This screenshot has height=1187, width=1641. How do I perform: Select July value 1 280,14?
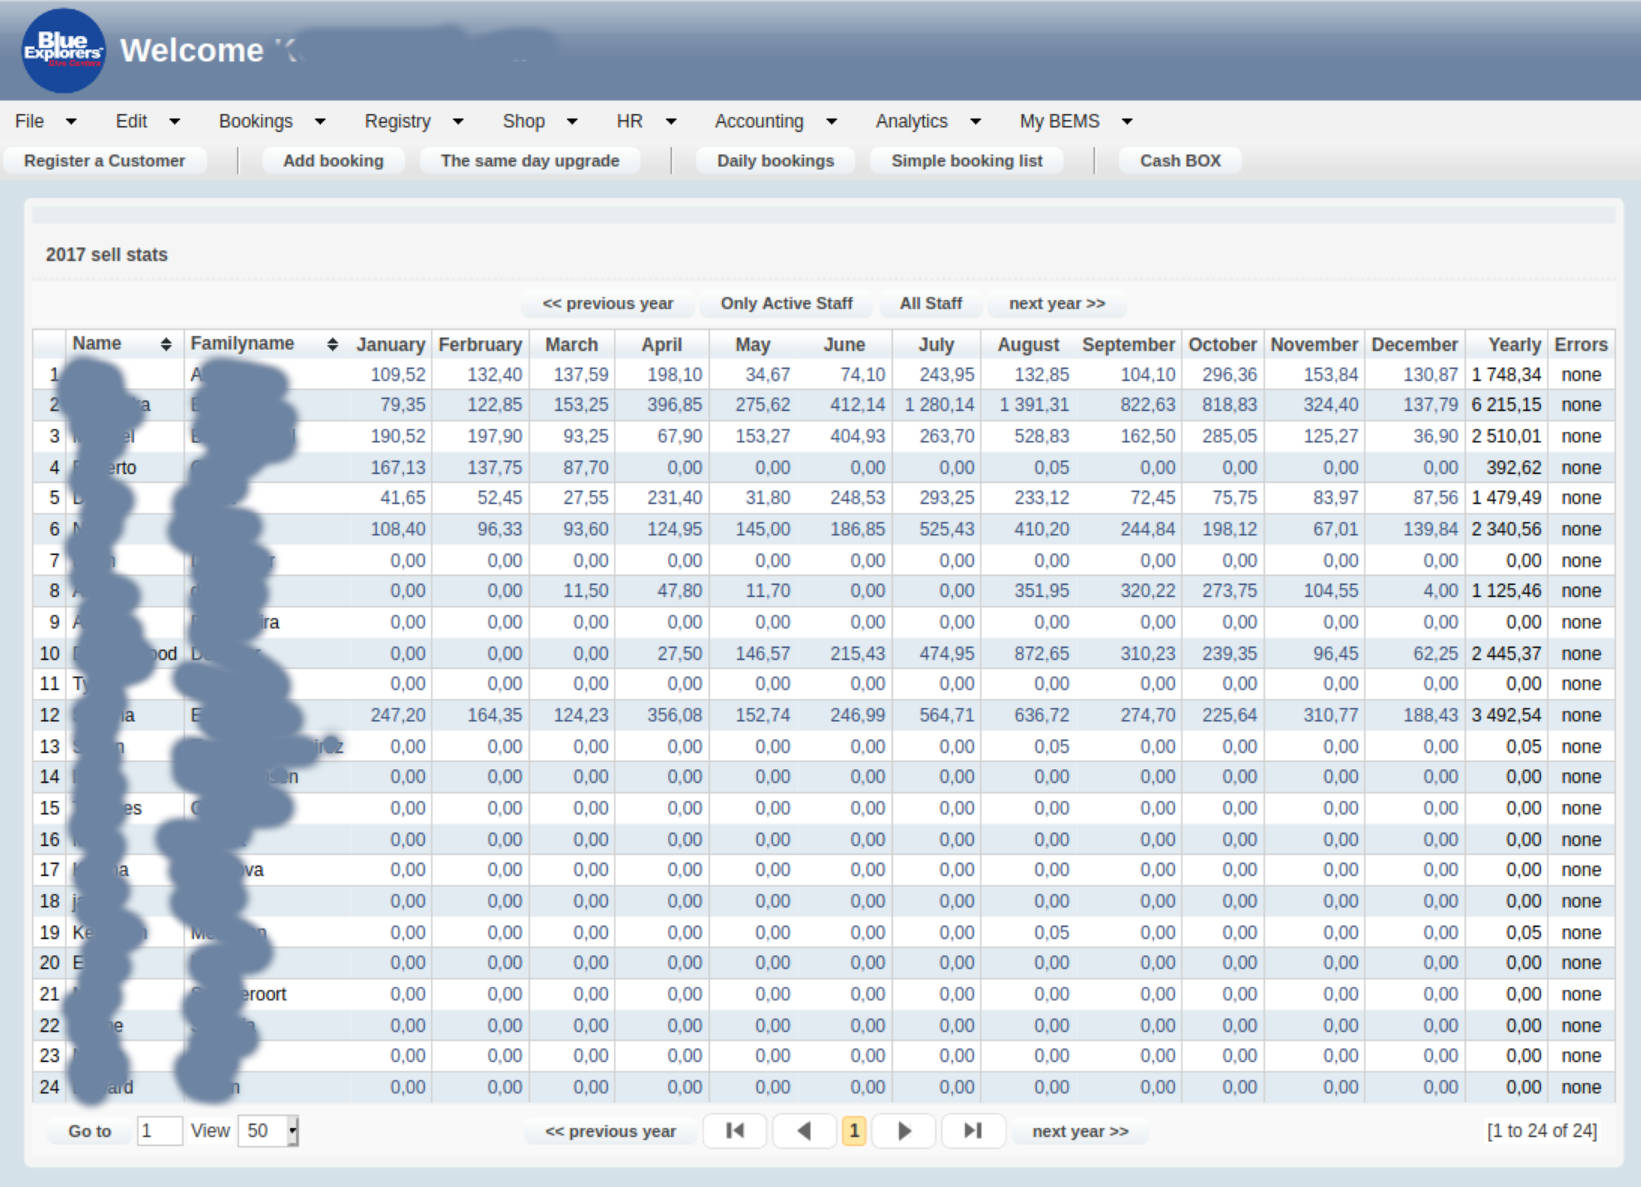[x=939, y=405]
